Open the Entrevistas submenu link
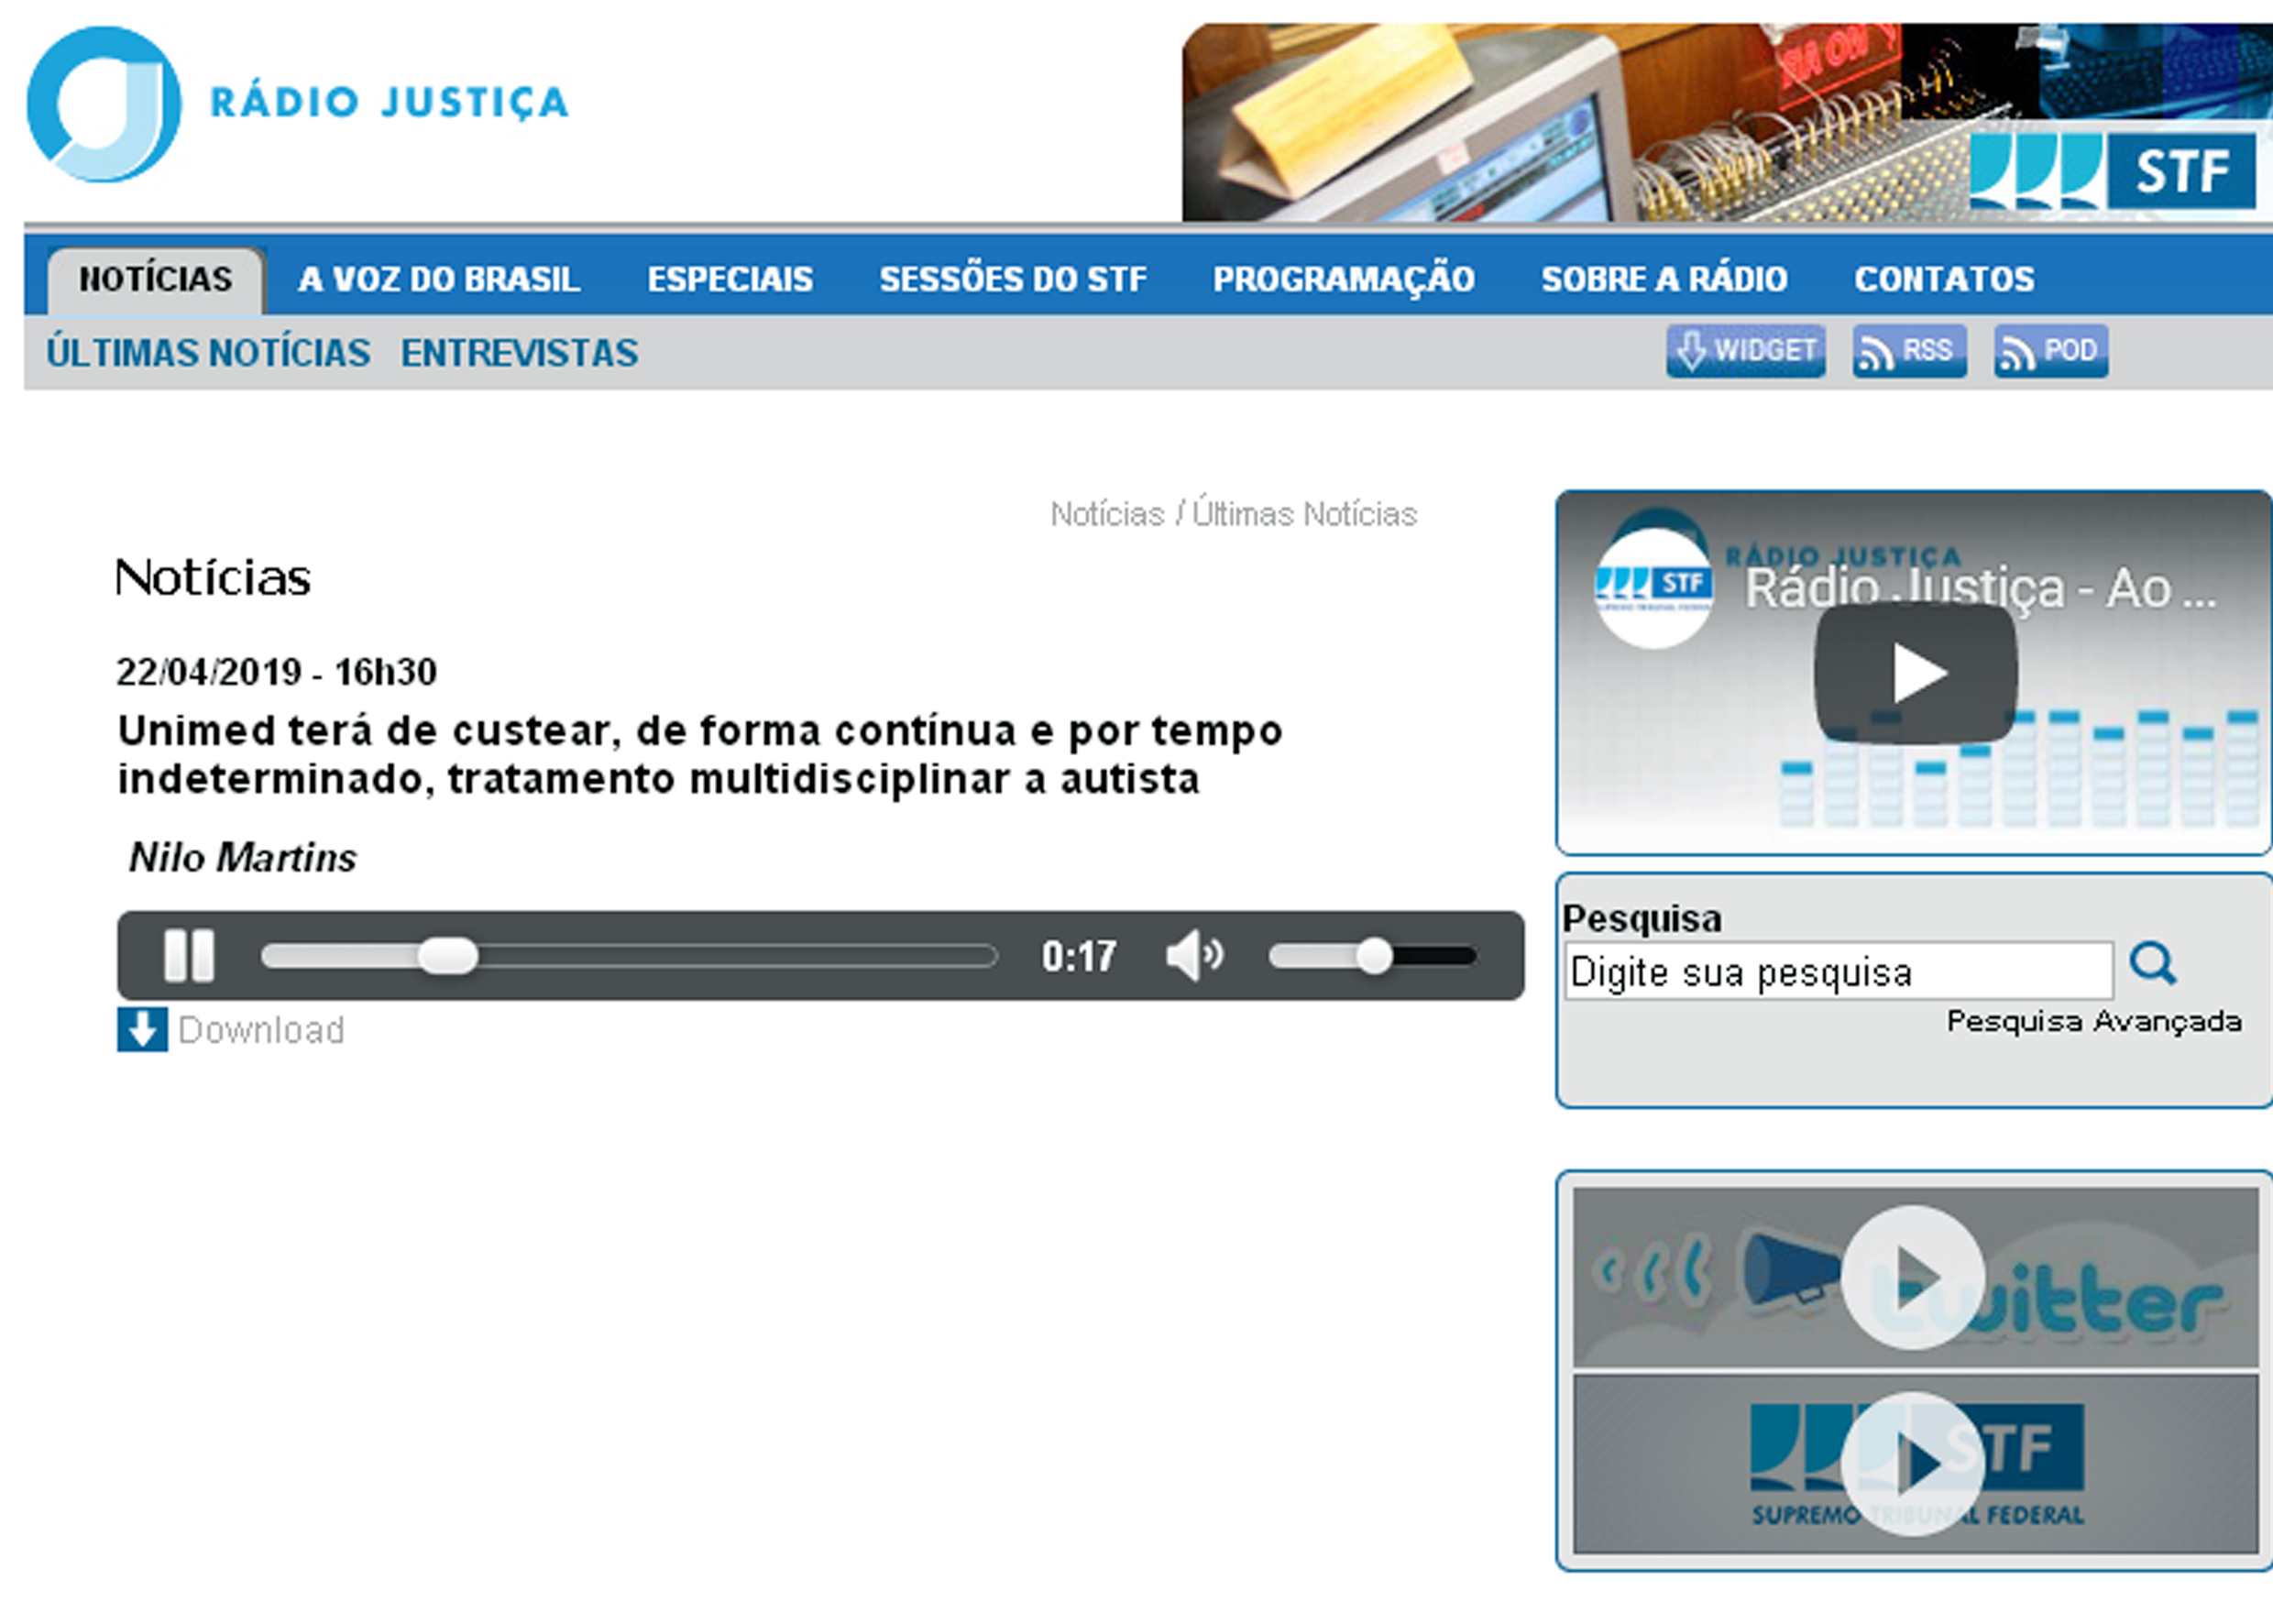Screen dimensions: 2273x1624 [519, 353]
